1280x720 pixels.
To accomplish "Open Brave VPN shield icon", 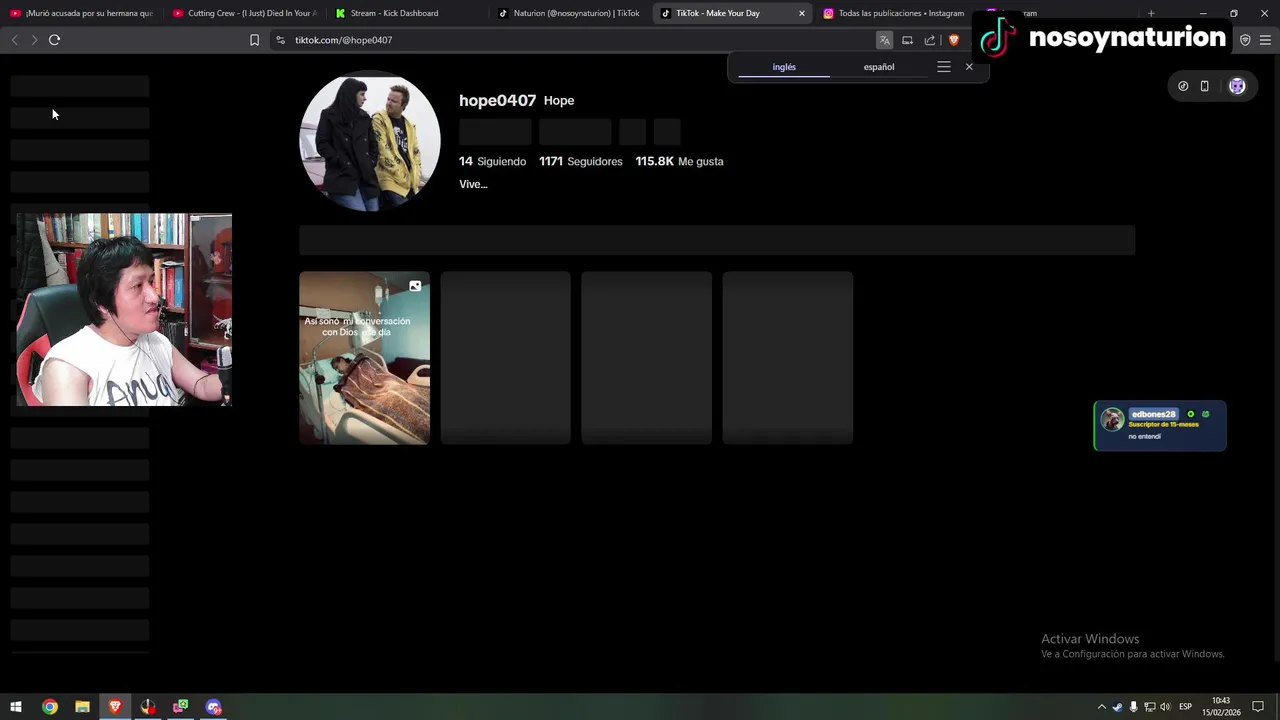I will (x=1245, y=40).
